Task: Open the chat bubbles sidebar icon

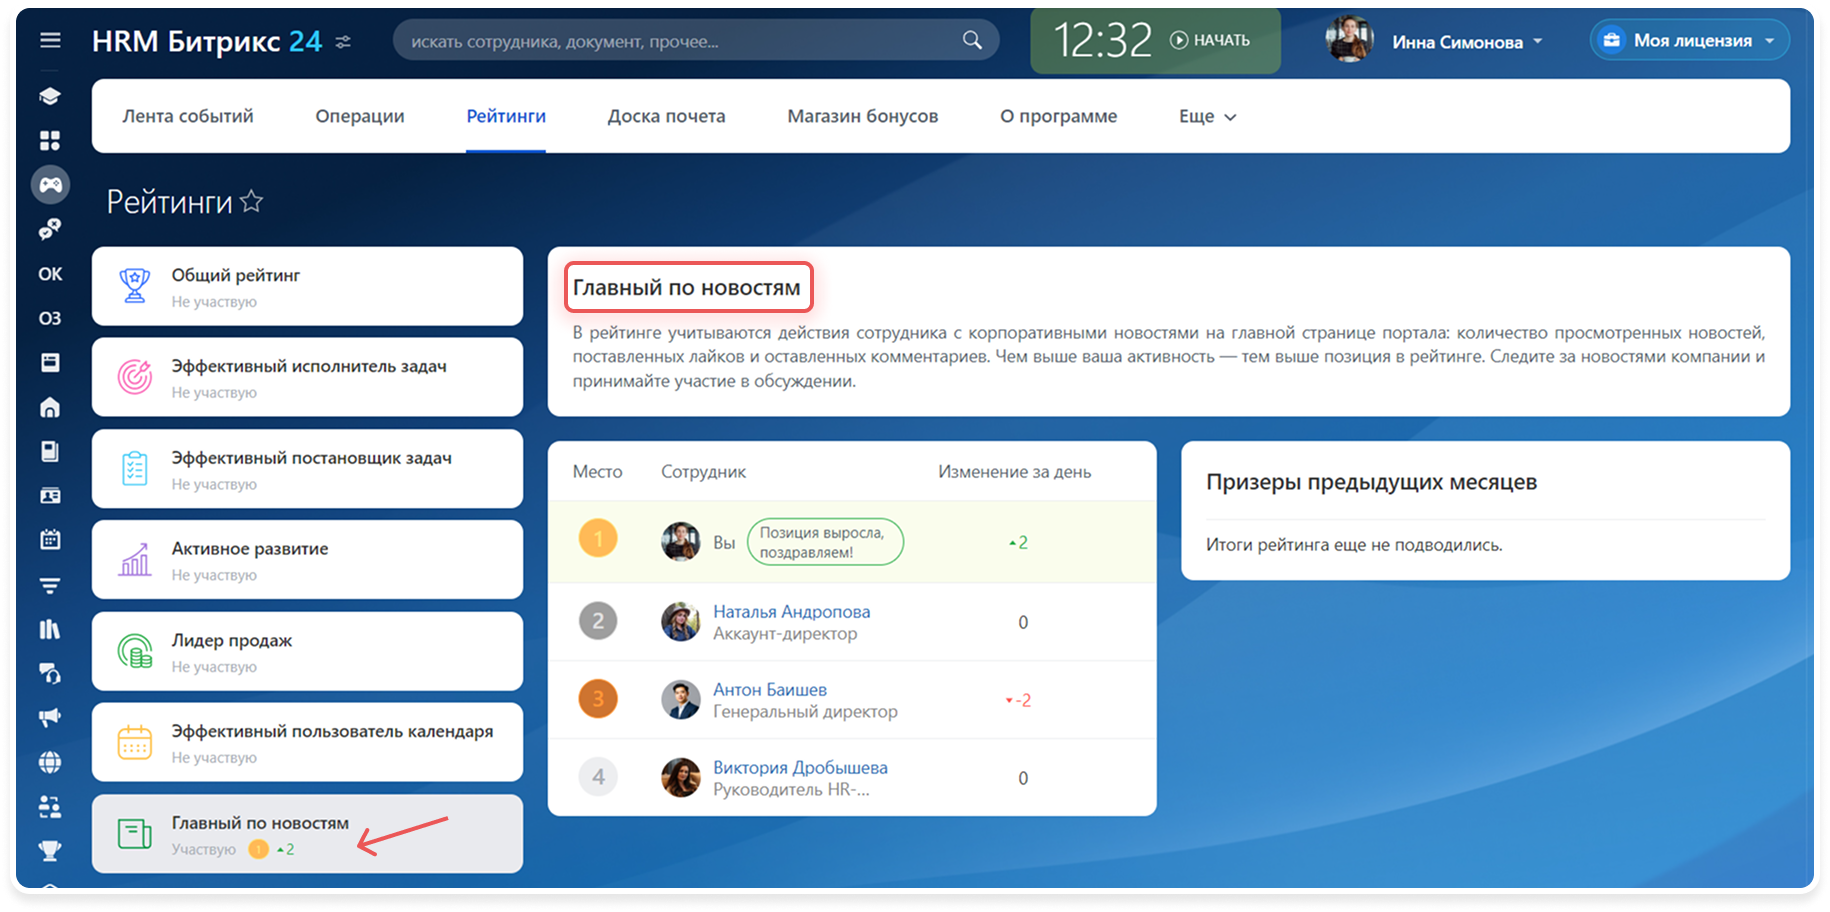Action: tap(50, 229)
